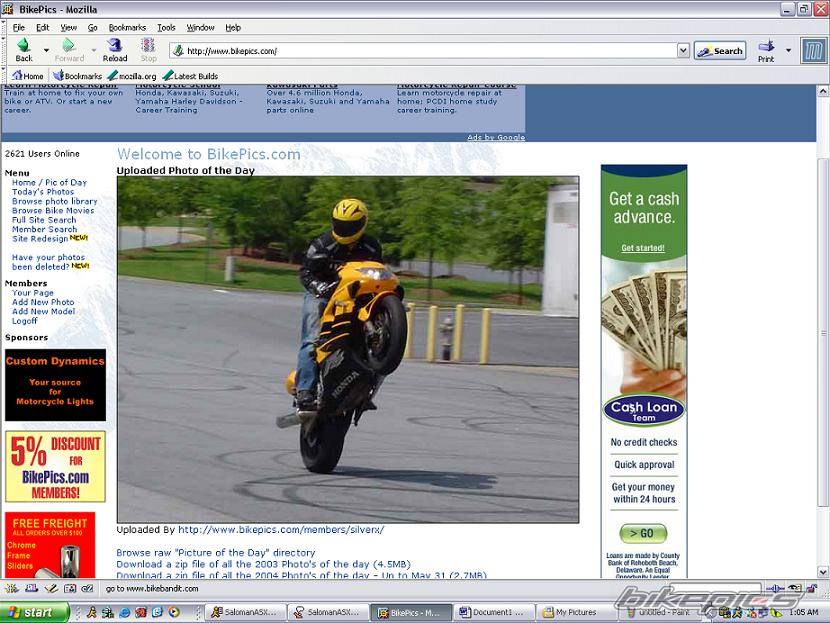Open Composer from status bar pen icon
This screenshot has width=830, height=623.
click(51, 588)
